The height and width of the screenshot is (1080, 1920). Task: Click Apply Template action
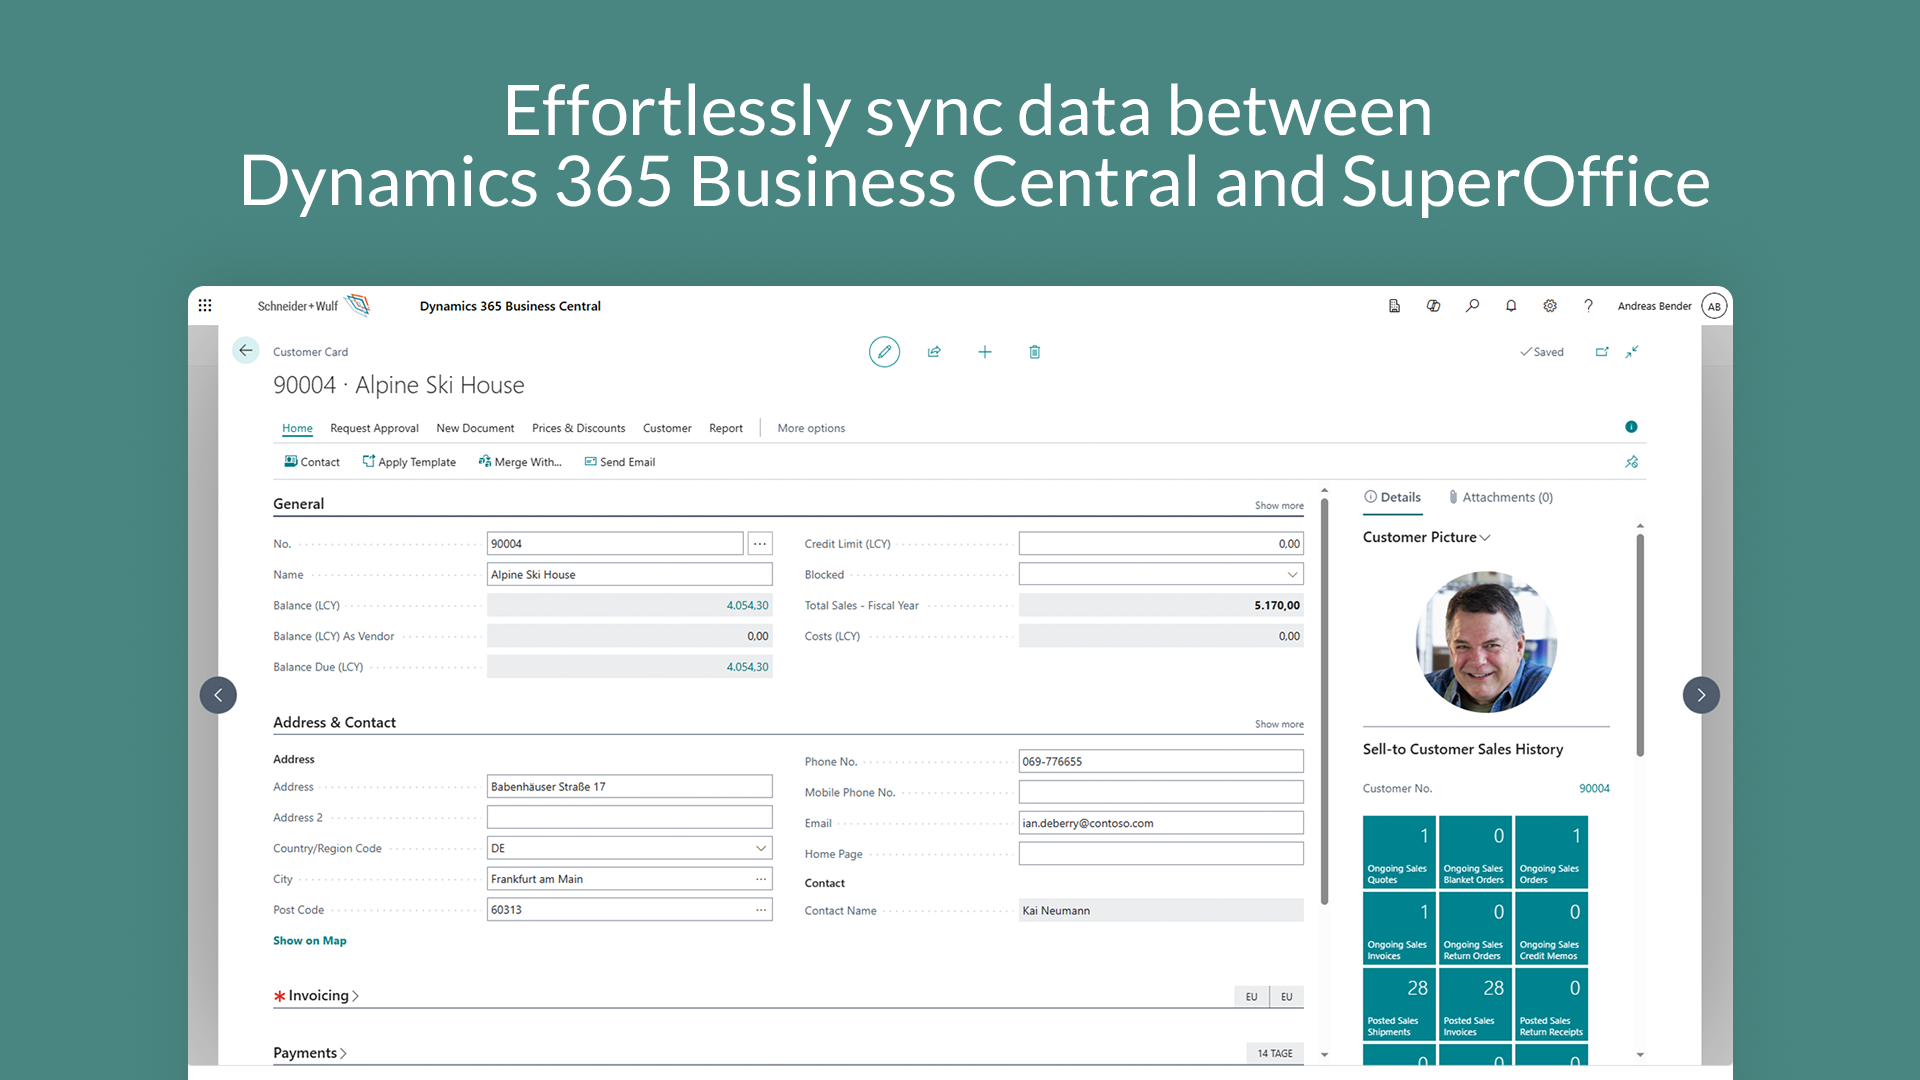tap(409, 462)
